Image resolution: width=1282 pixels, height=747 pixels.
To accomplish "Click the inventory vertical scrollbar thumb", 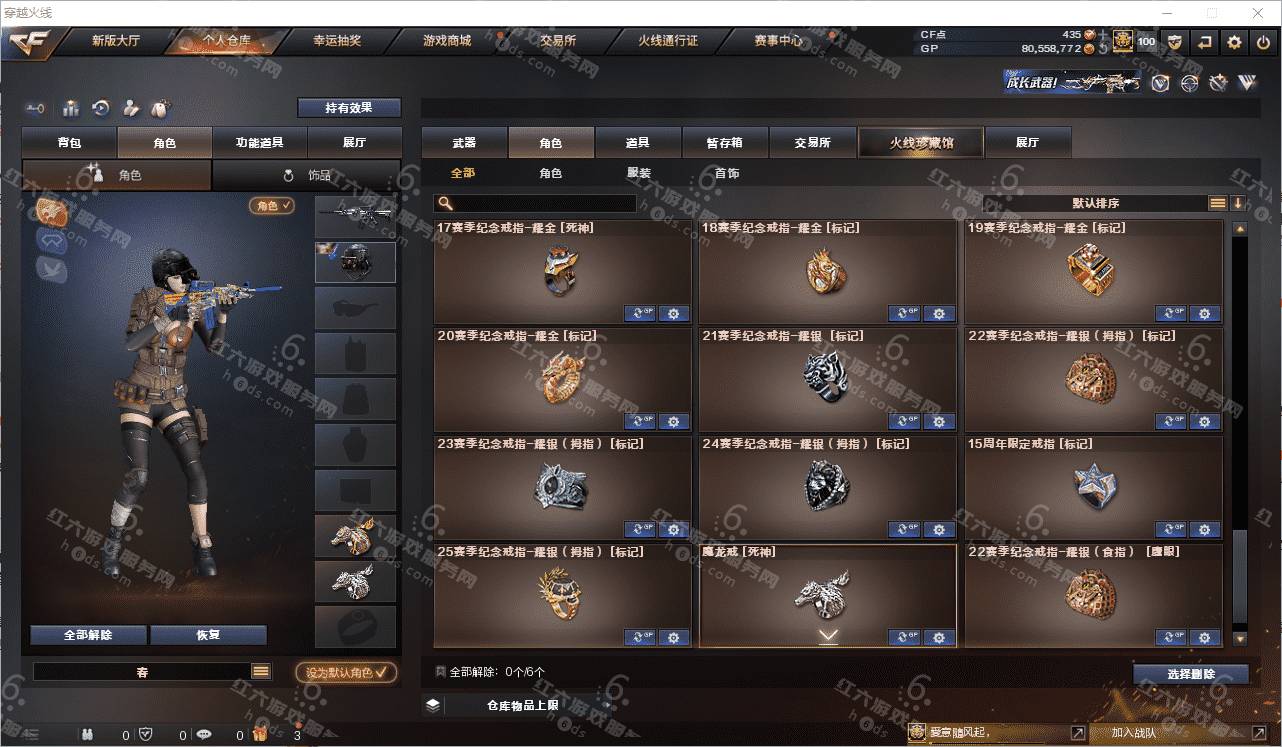I will pyautogui.click(x=1239, y=578).
